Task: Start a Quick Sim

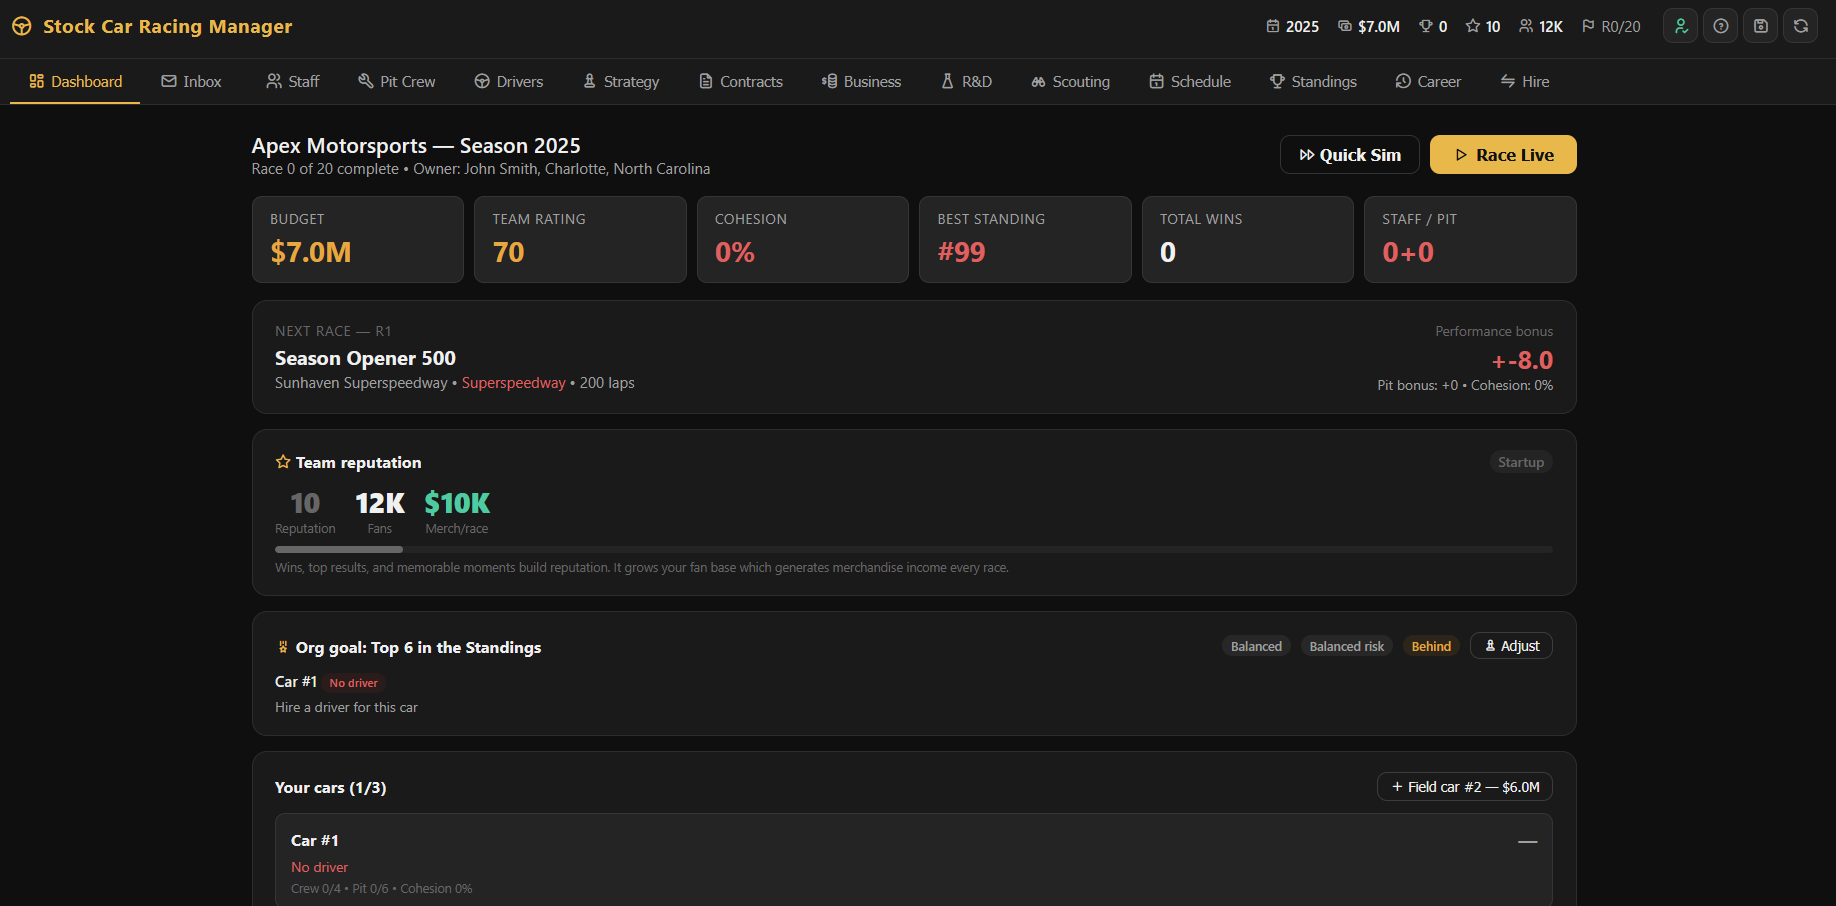Action: click(1350, 155)
